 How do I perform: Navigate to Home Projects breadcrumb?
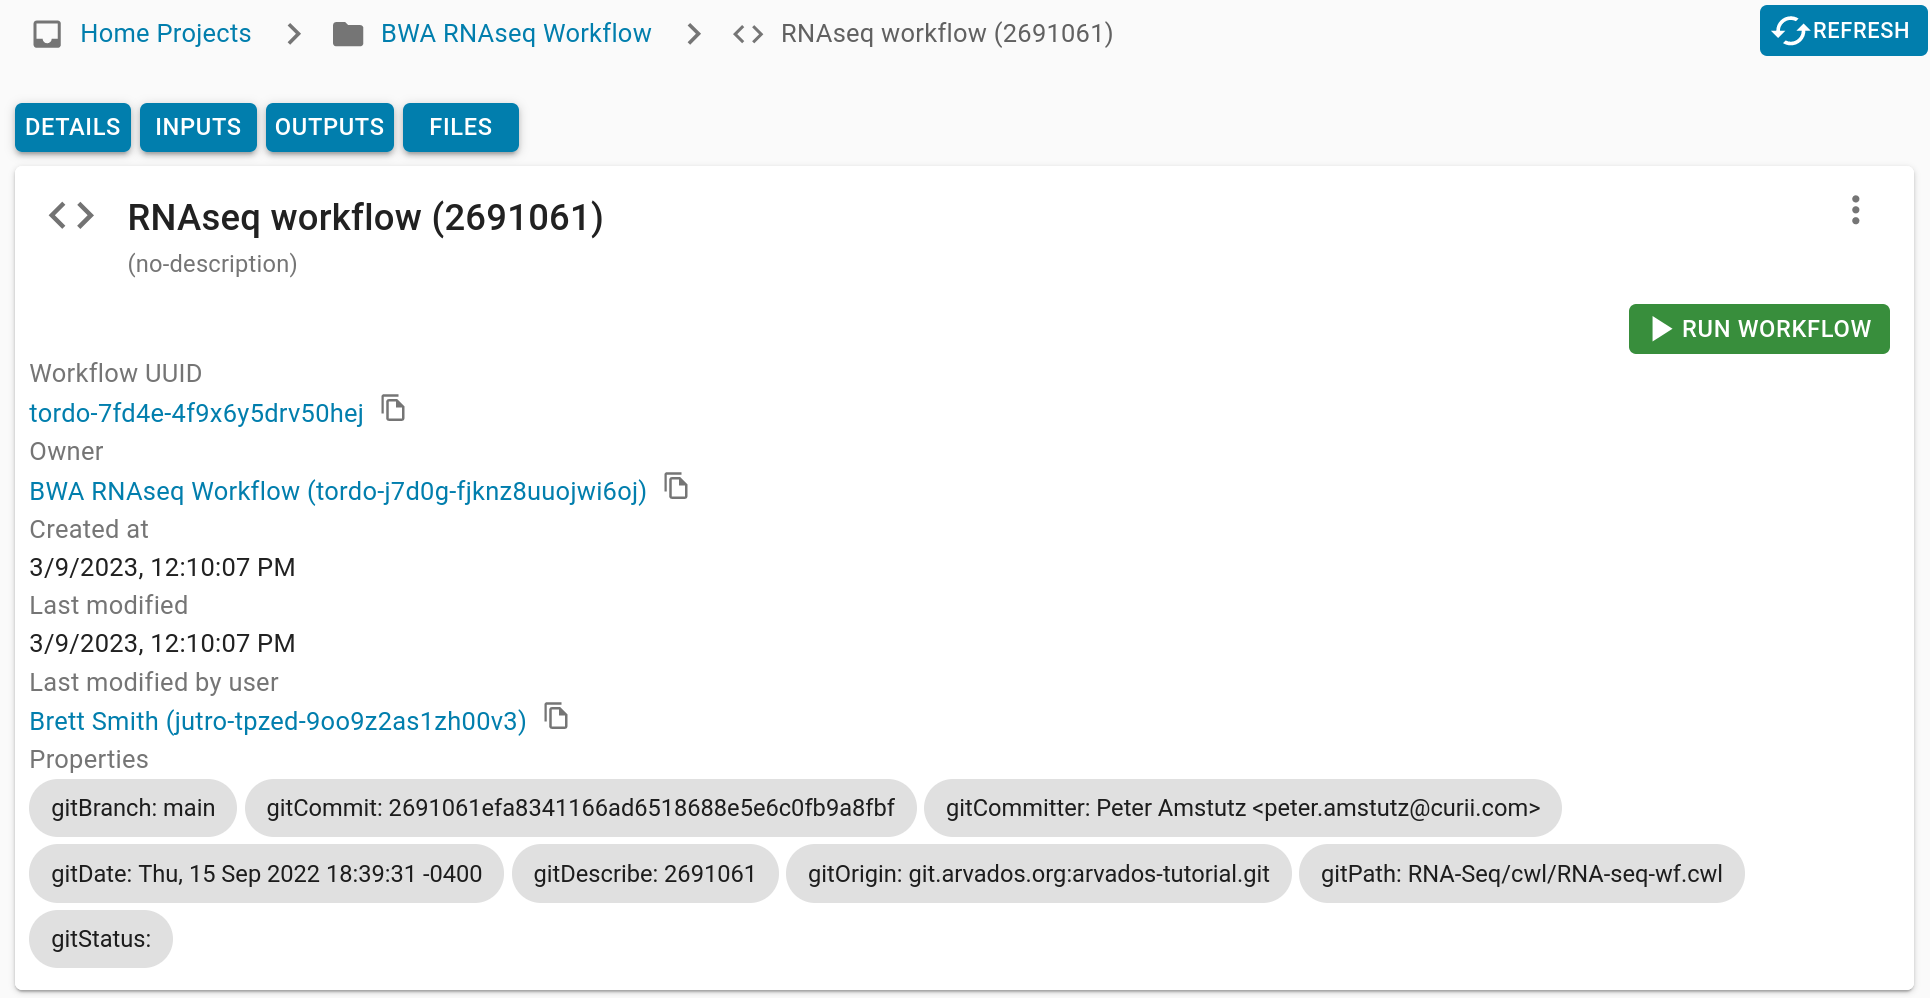(x=165, y=34)
